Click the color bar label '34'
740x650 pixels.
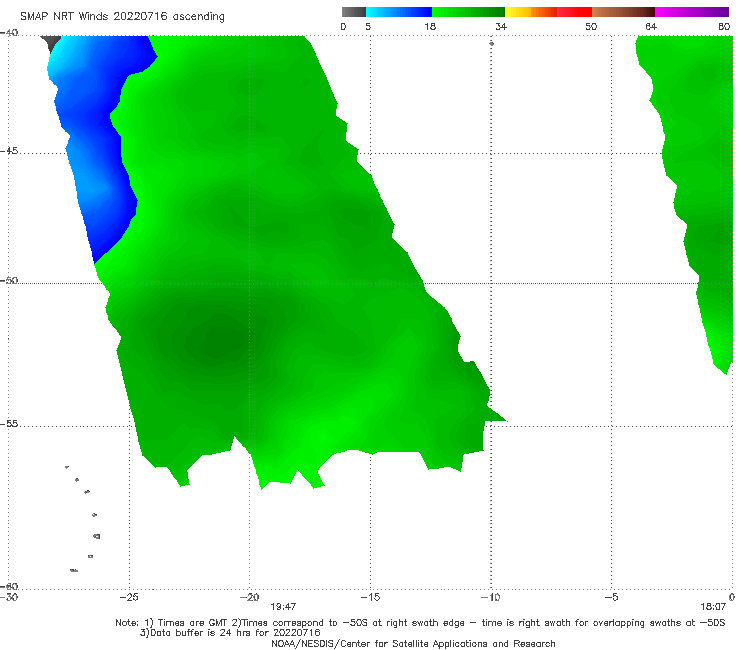(x=501, y=26)
